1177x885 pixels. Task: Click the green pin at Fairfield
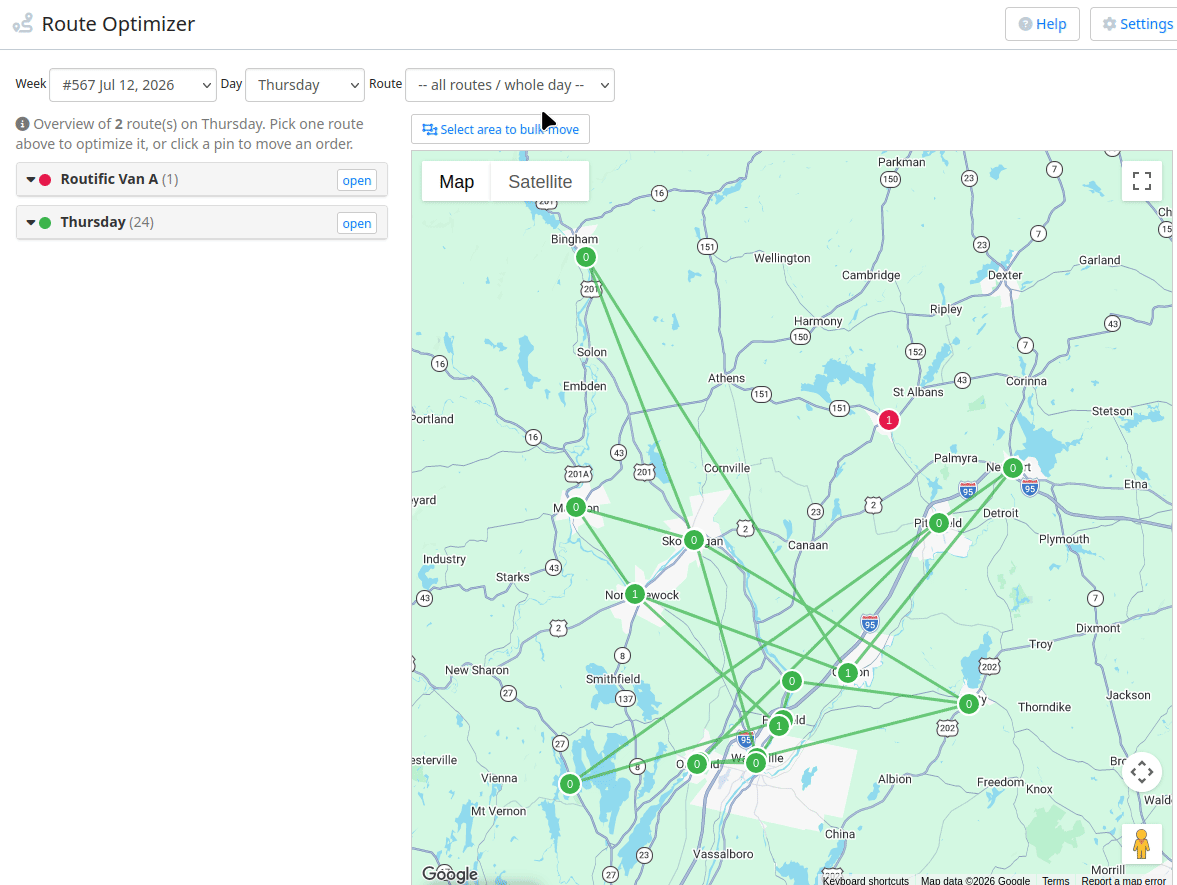779,726
